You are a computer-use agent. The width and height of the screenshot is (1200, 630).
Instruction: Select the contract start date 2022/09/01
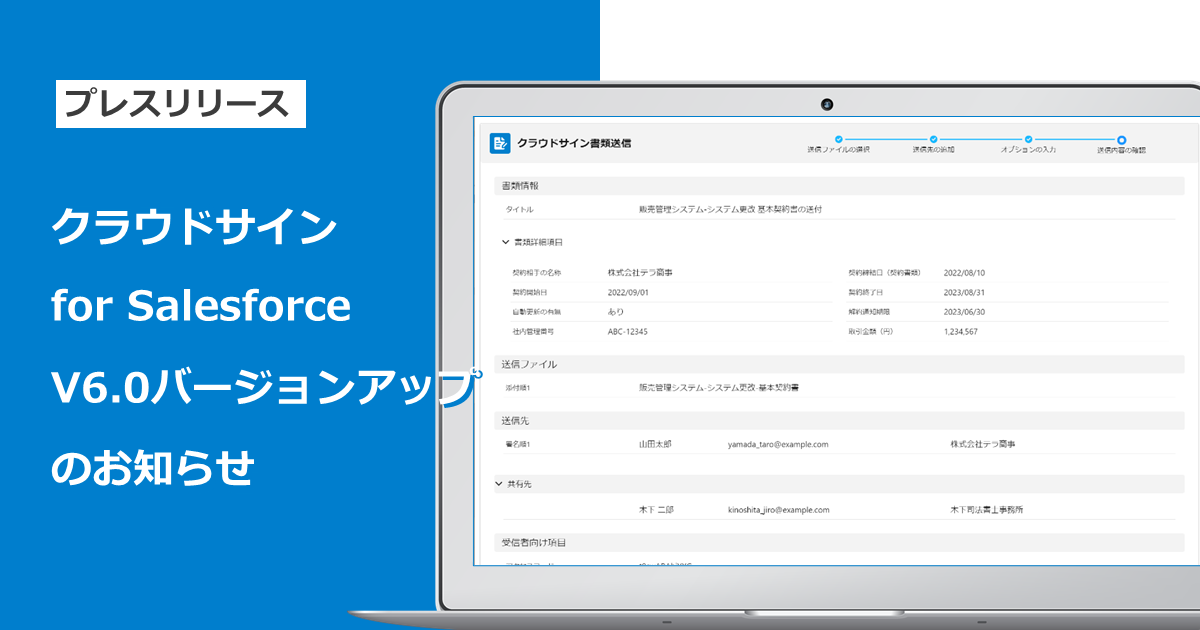(x=628, y=292)
